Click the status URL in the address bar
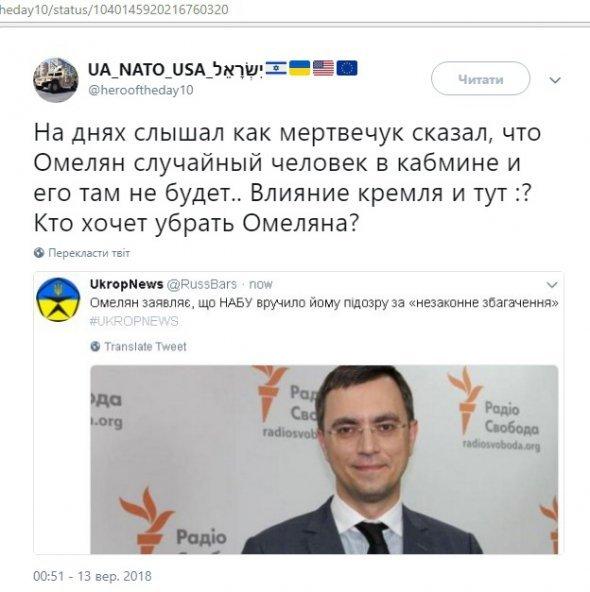 pyautogui.click(x=114, y=9)
